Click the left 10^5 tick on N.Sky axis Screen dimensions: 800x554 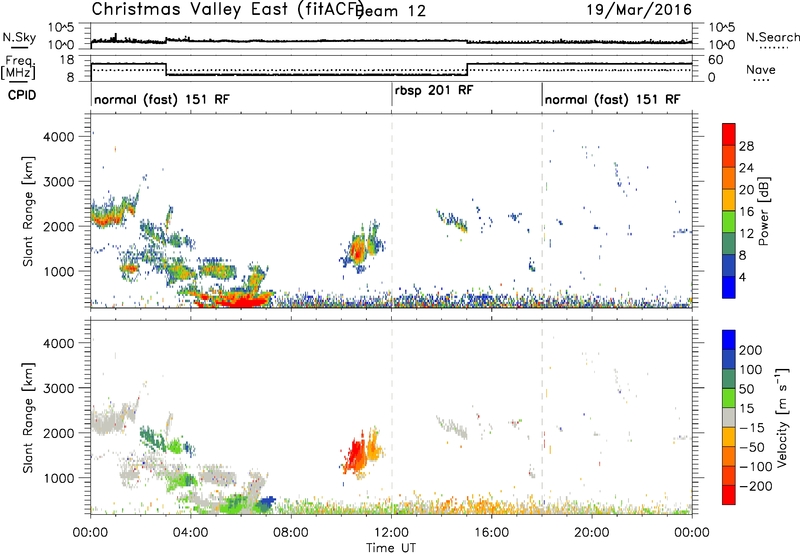point(61,28)
